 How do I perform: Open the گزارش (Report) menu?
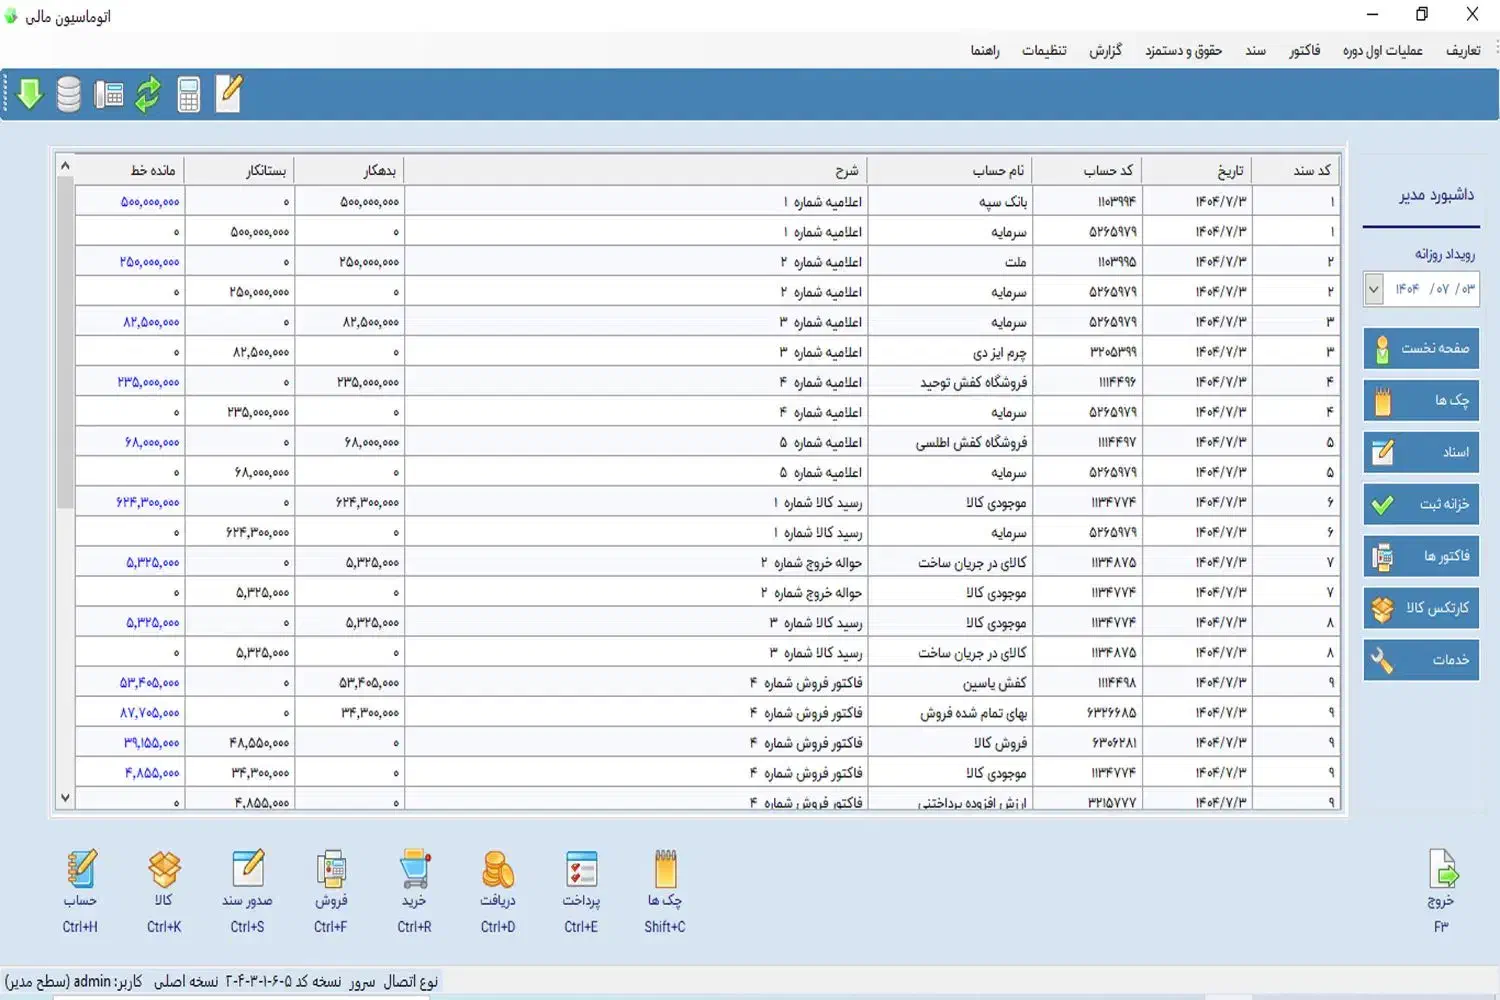pos(1105,50)
